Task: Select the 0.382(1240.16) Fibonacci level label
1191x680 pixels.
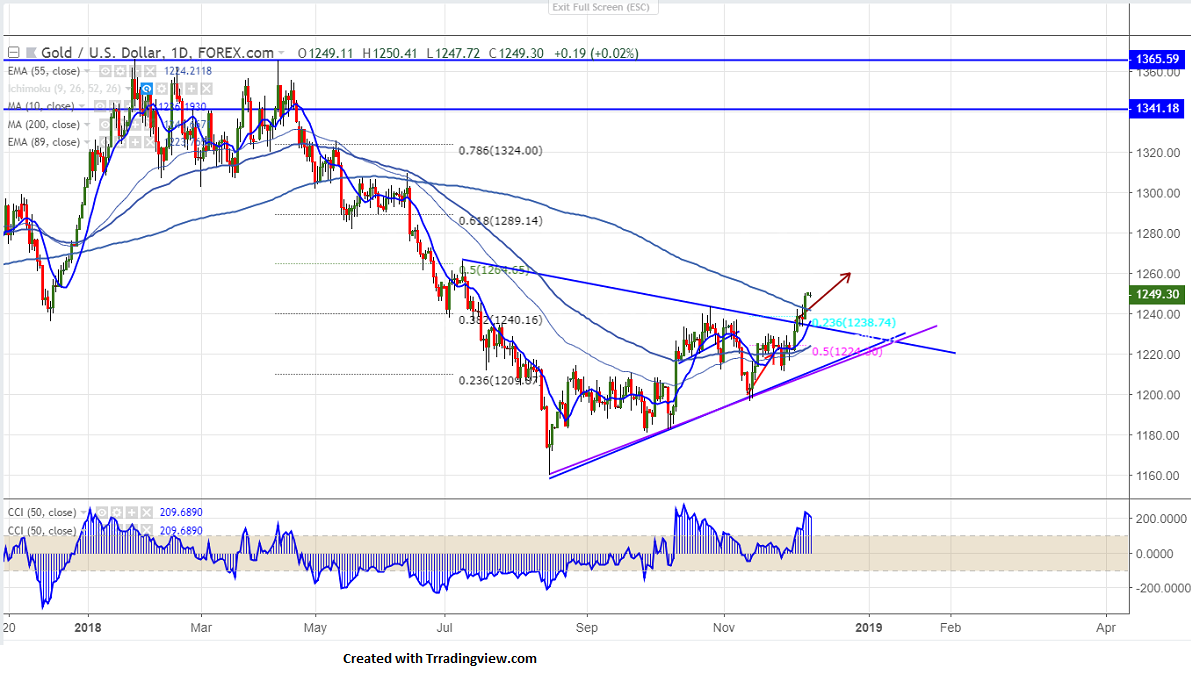Action: point(501,320)
